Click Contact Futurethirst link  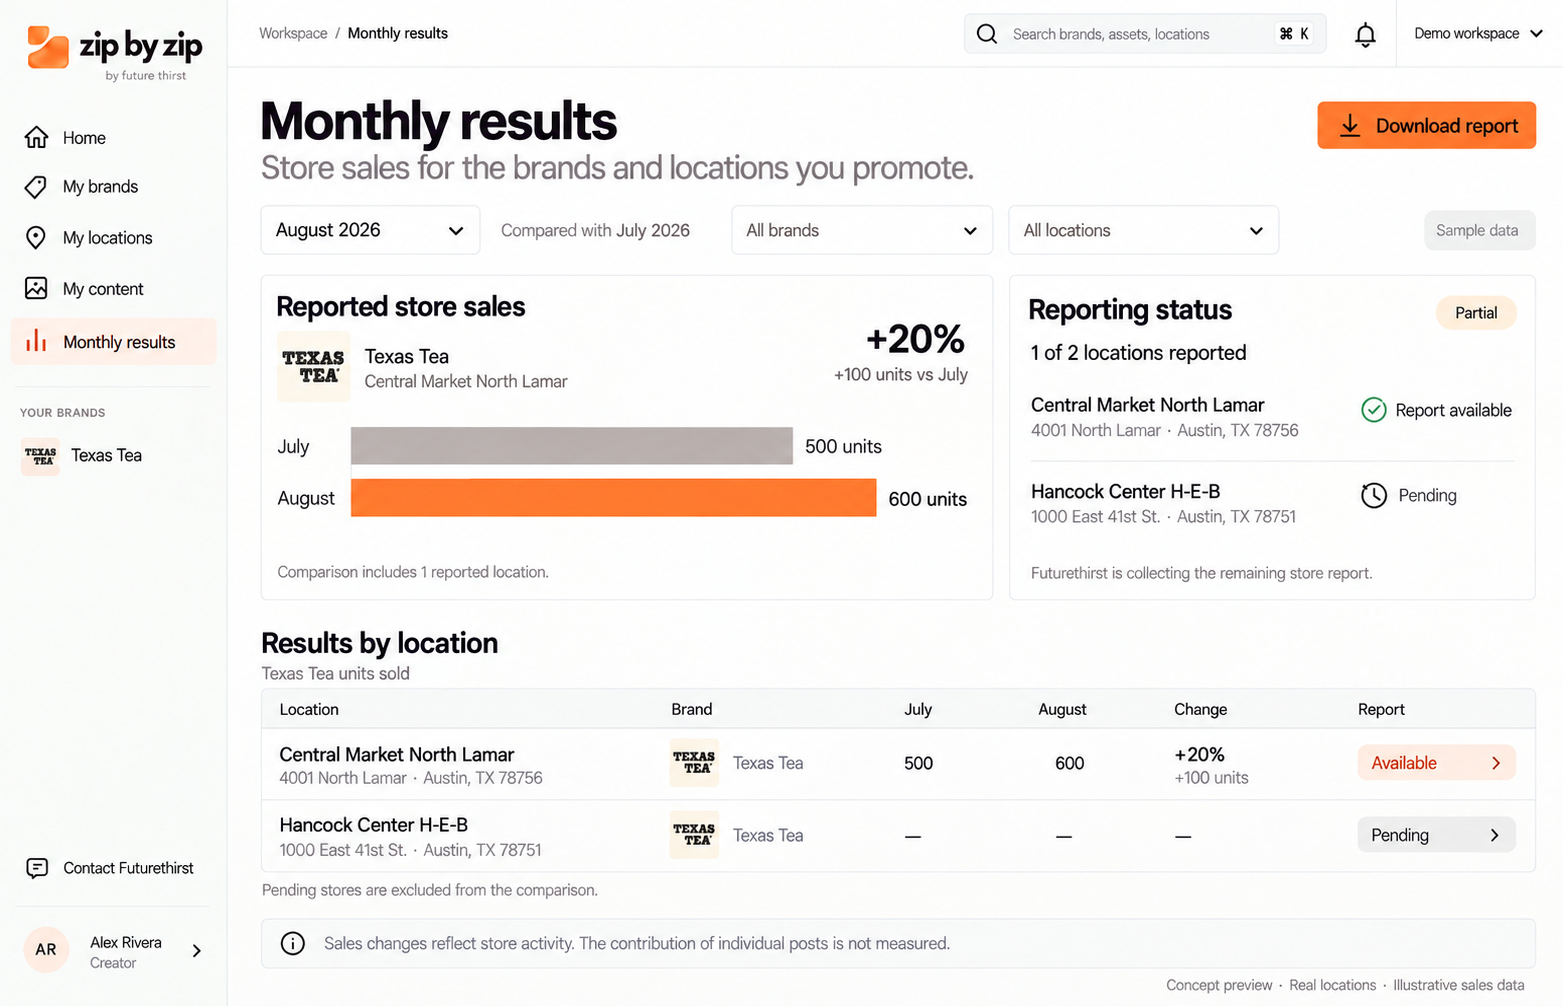tap(128, 868)
